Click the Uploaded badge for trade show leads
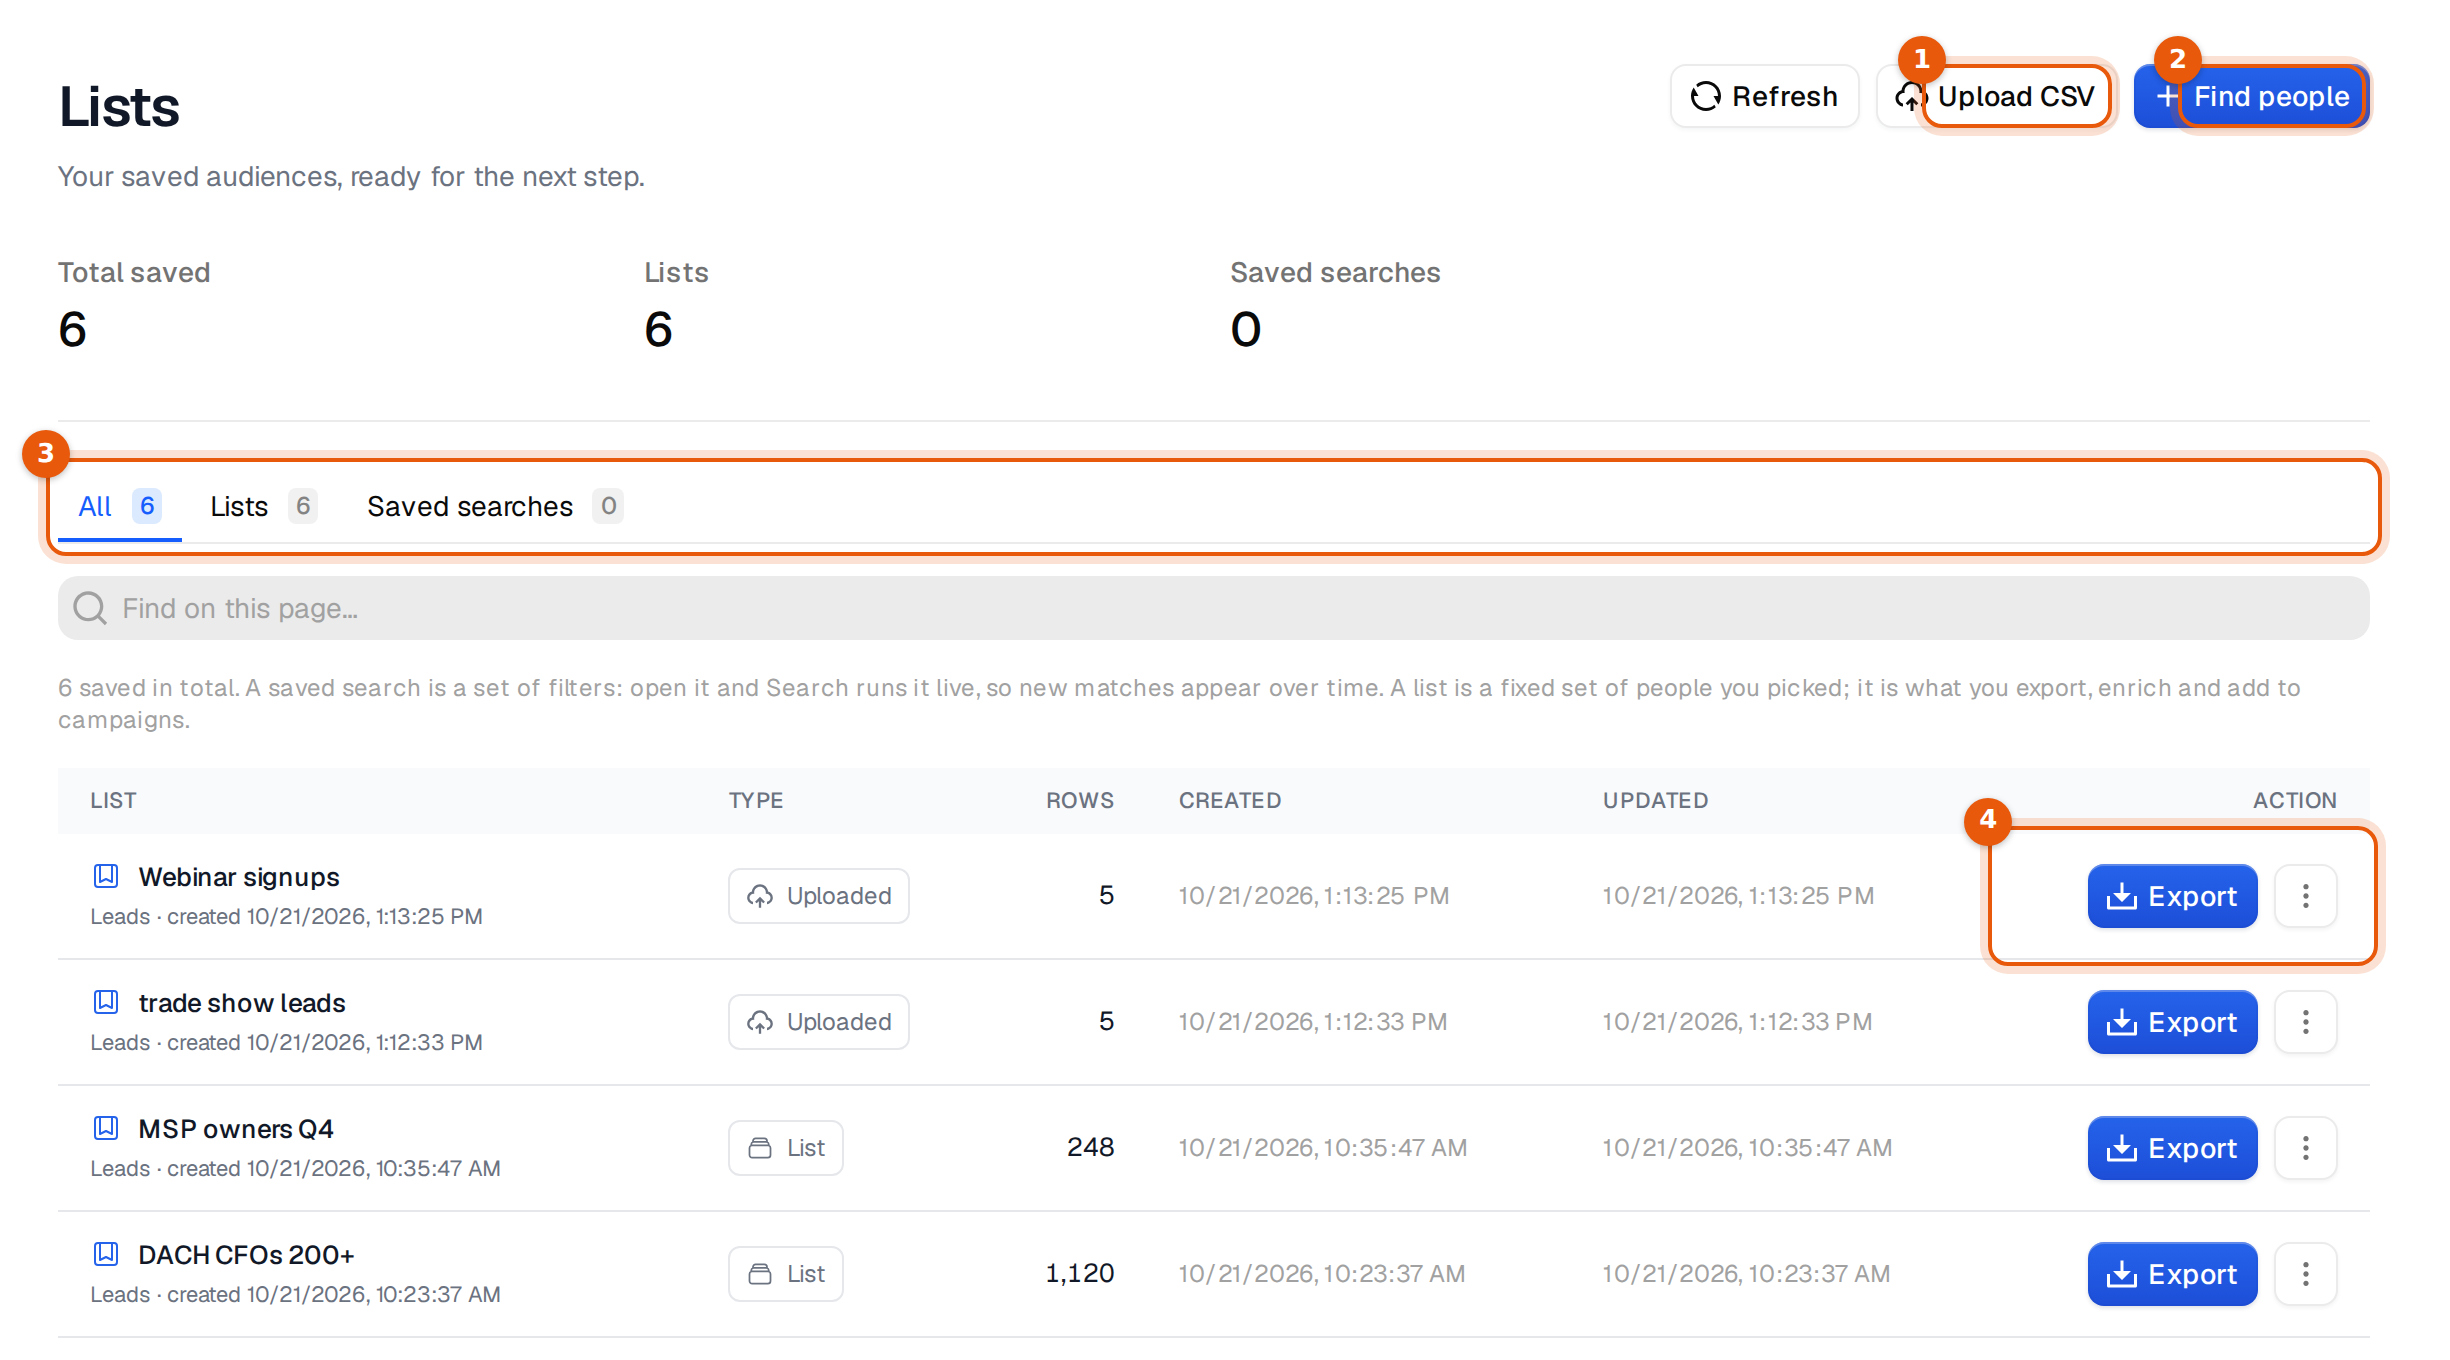This screenshot has width=2450, height=1360. pos(819,1022)
